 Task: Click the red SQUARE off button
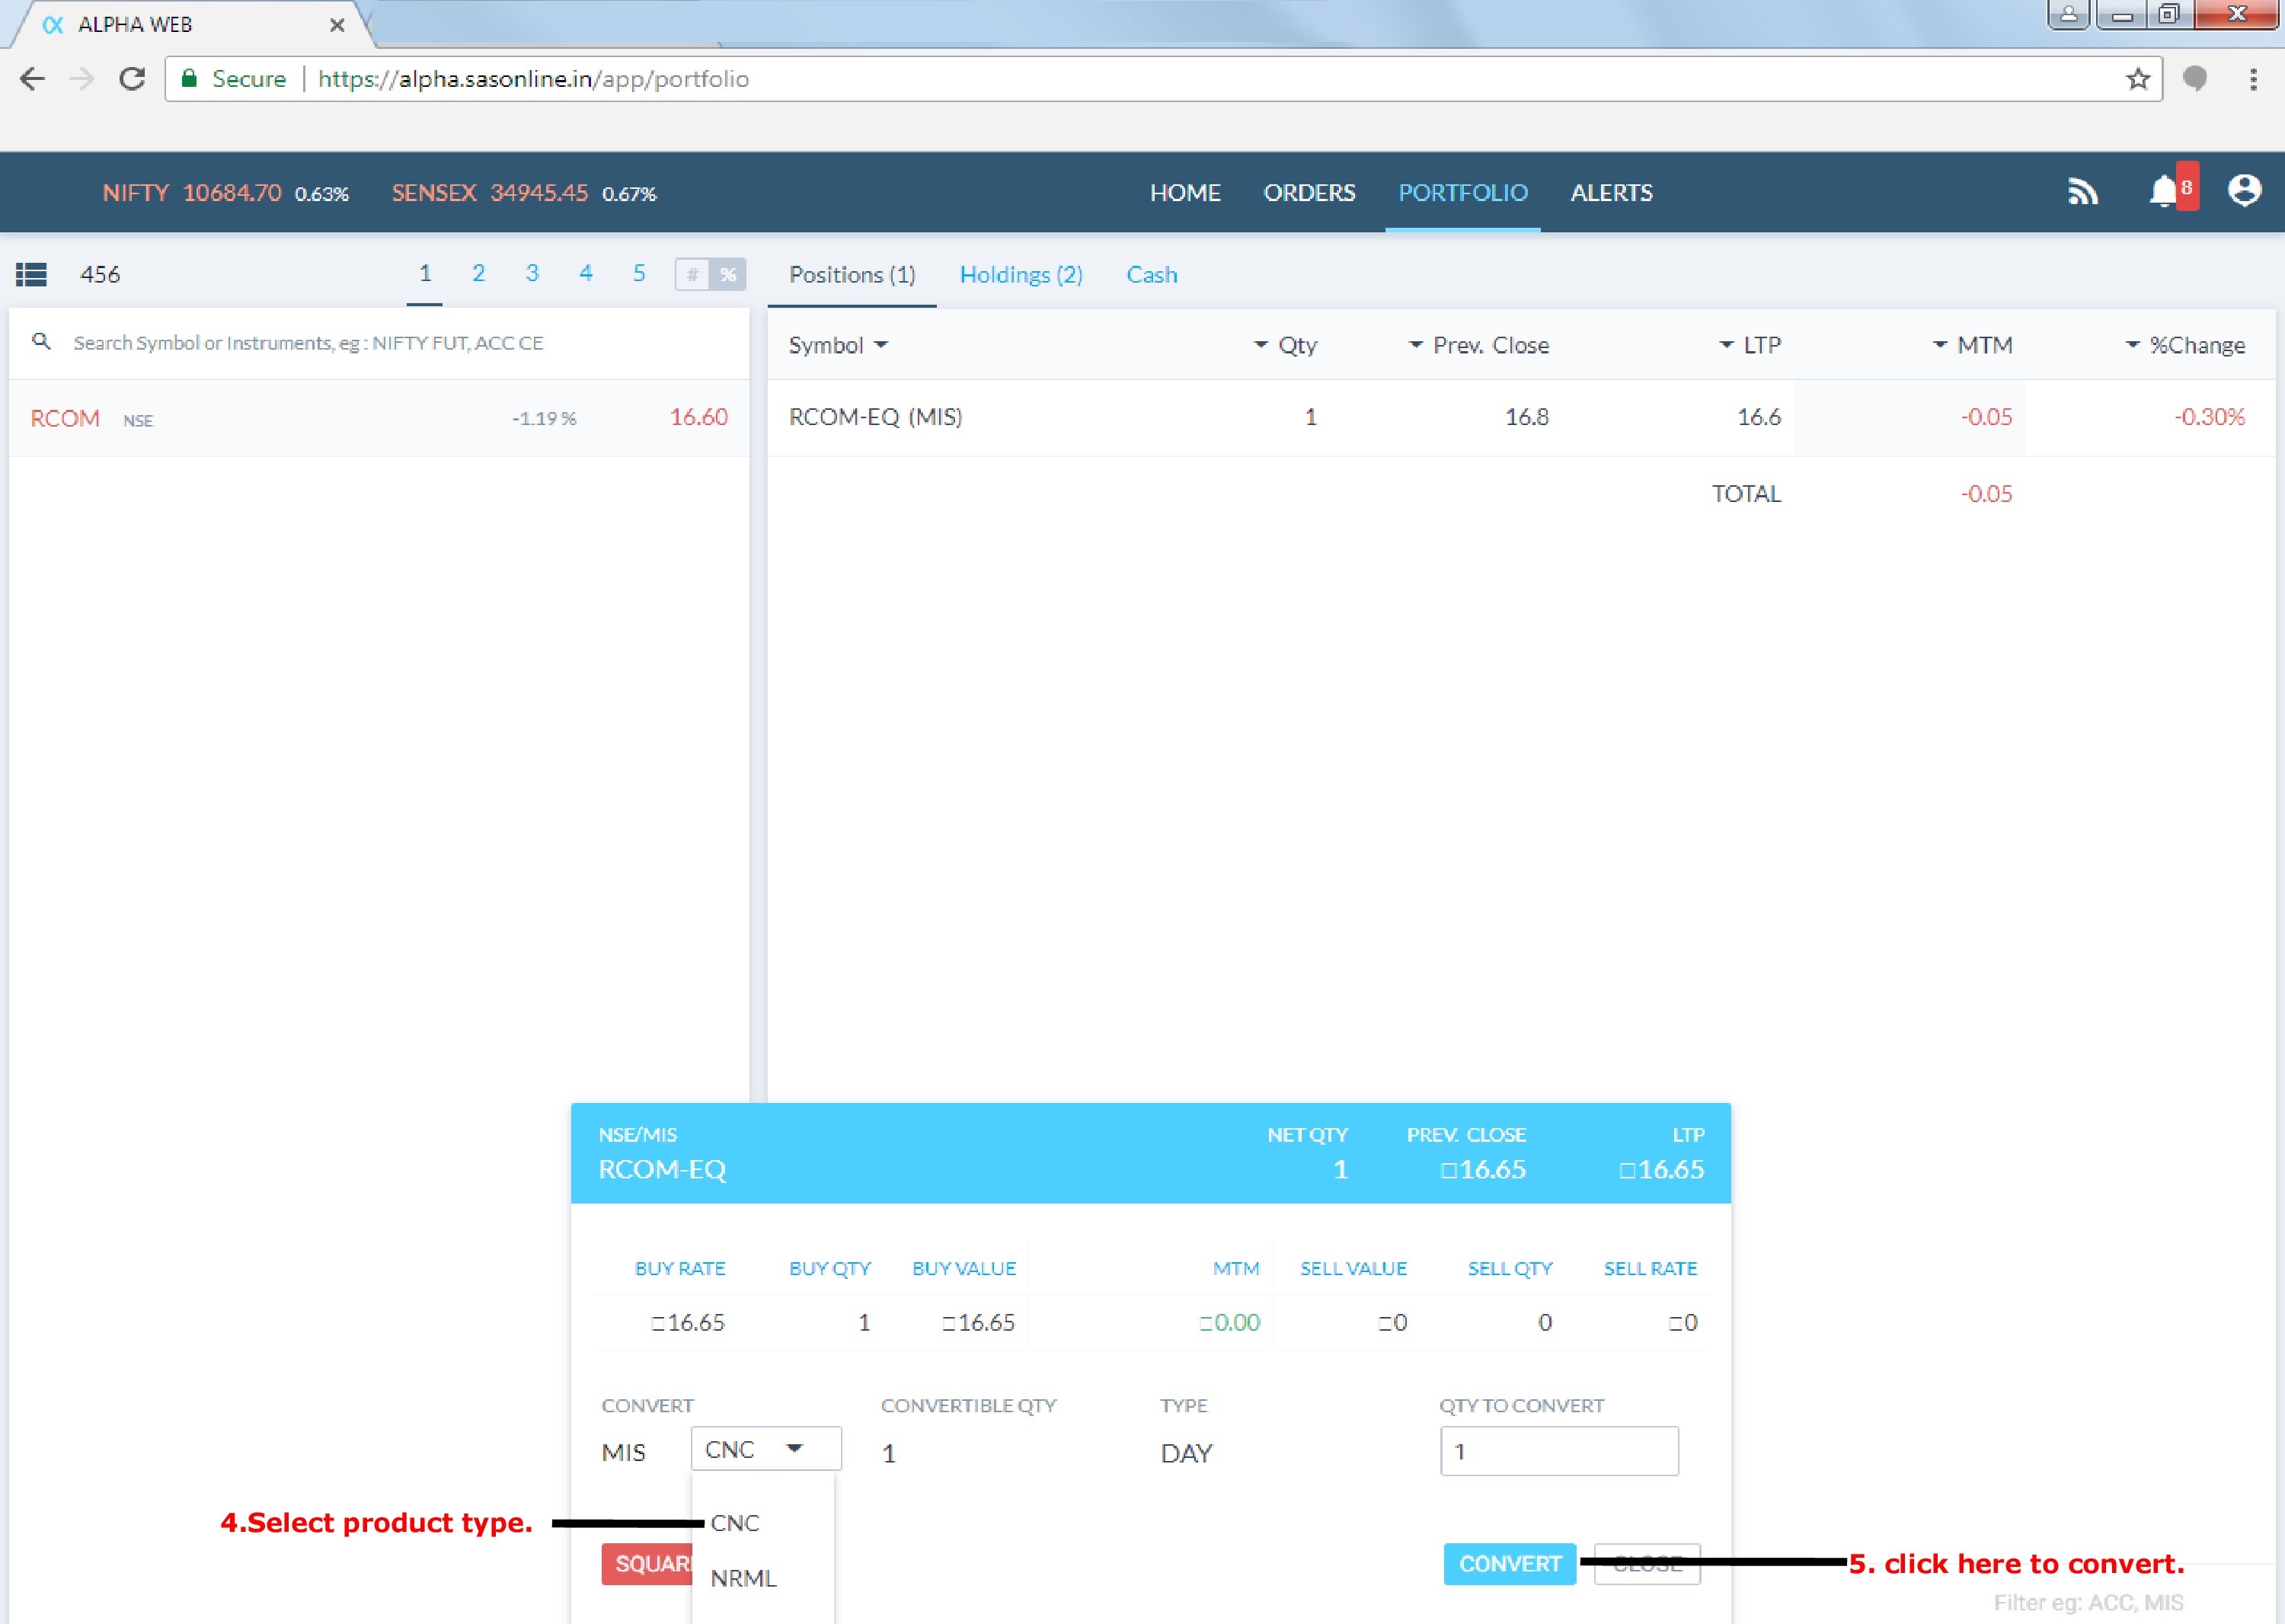(x=647, y=1564)
